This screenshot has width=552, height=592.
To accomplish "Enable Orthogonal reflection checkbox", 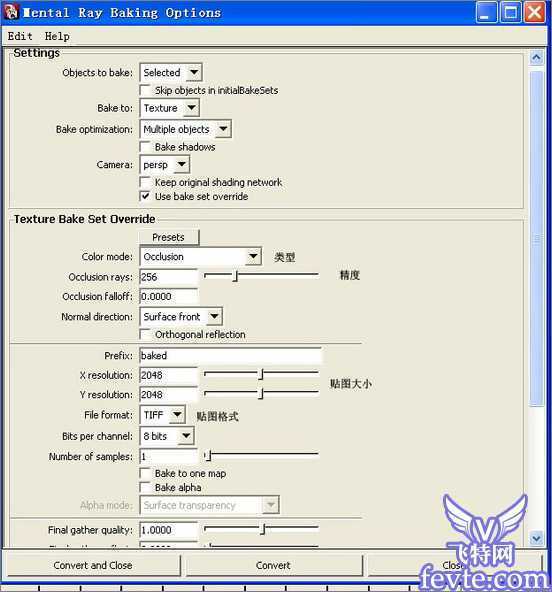I will click(x=145, y=334).
